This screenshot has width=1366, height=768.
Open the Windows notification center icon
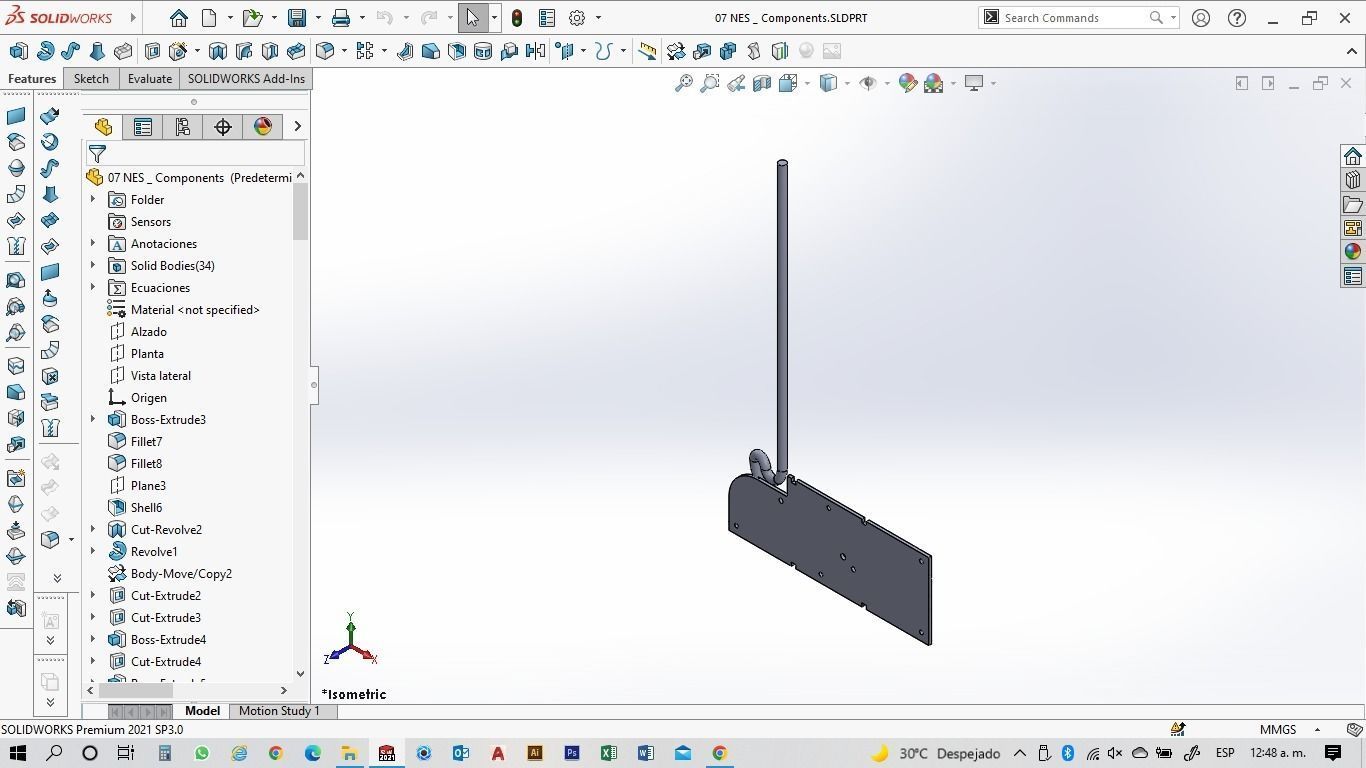point(1333,753)
